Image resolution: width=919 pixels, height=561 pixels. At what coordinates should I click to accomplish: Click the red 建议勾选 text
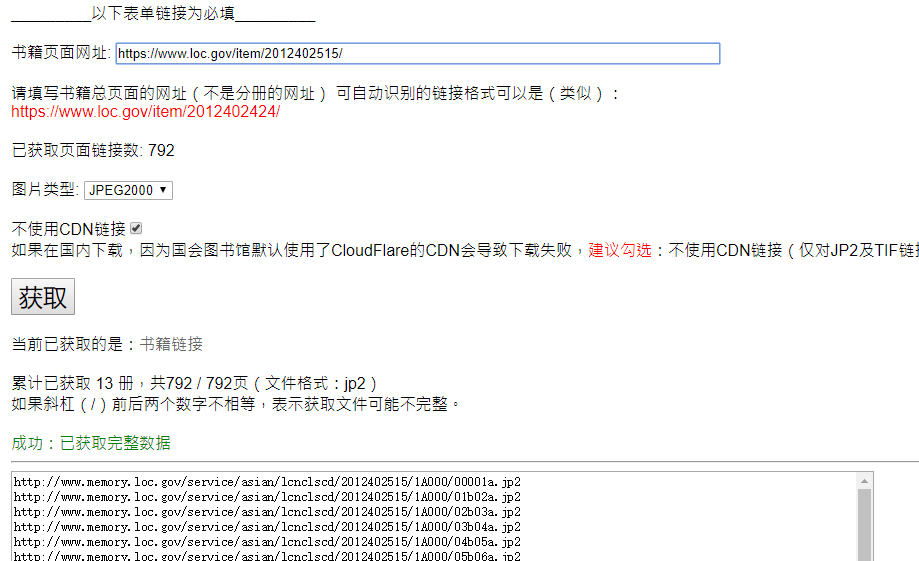[x=620, y=250]
